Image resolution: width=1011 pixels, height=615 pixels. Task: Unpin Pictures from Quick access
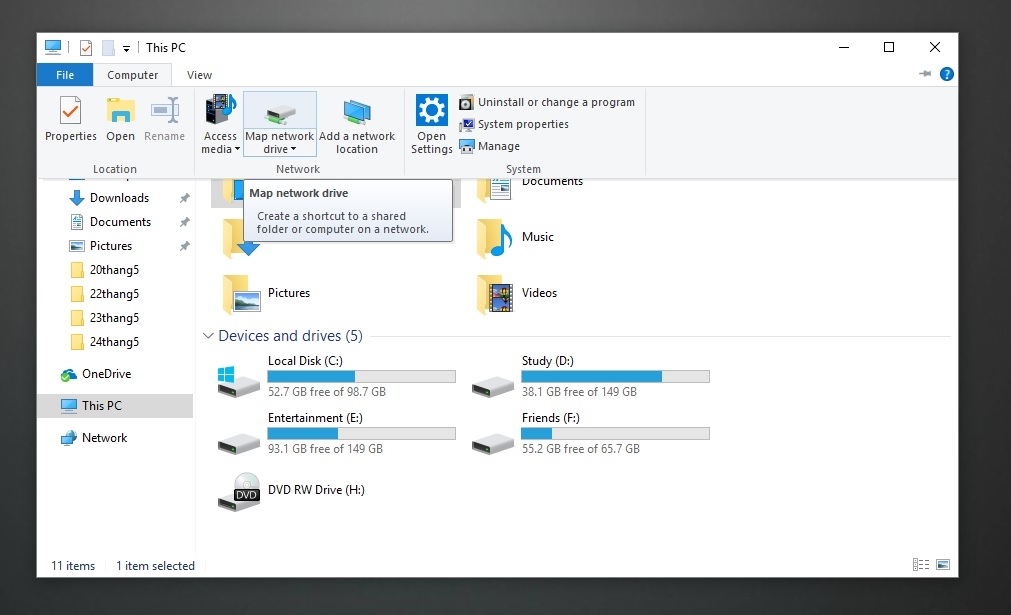click(x=183, y=245)
